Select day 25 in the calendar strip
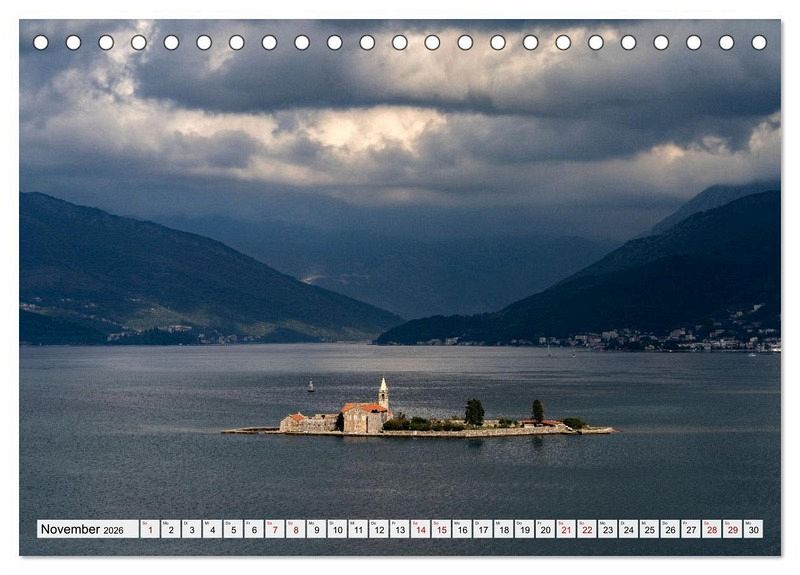This screenshot has width=800, height=575. [x=649, y=529]
